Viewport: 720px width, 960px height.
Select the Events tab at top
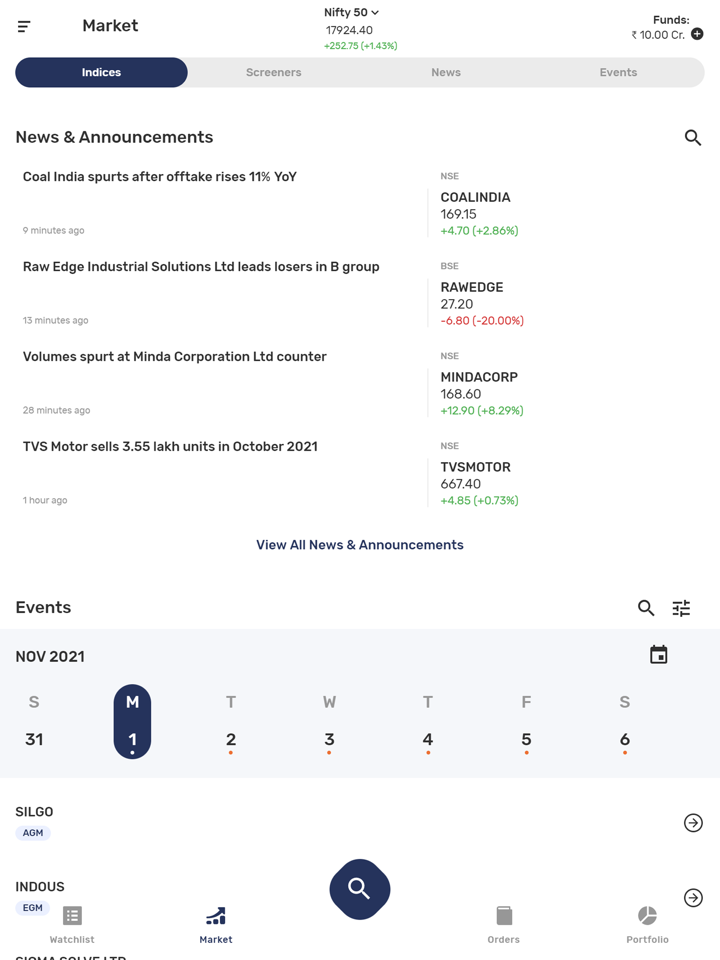point(618,73)
